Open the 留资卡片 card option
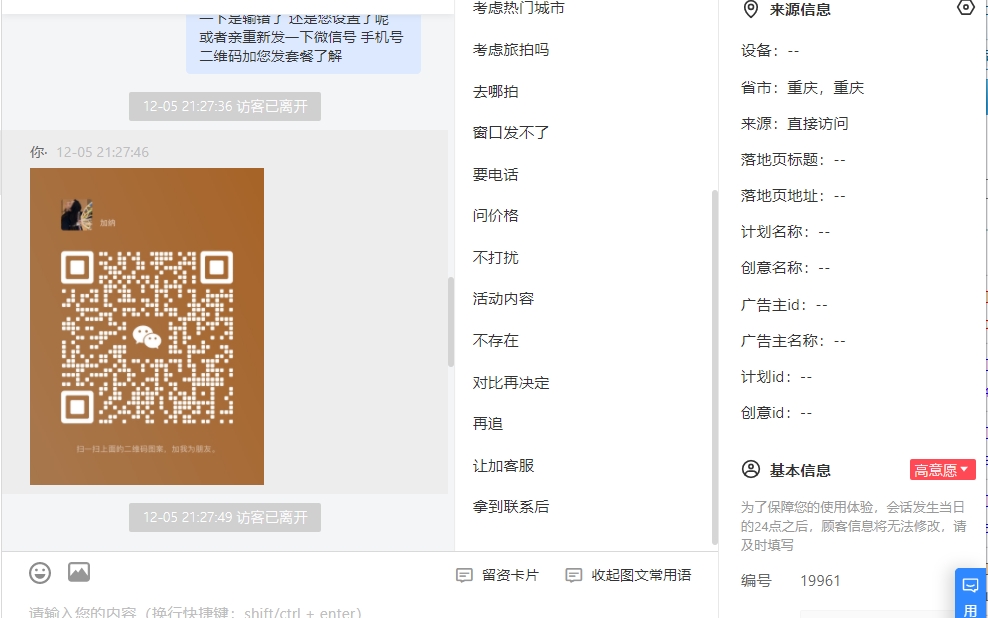The width and height of the screenshot is (988, 618). [x=497, y=575]
